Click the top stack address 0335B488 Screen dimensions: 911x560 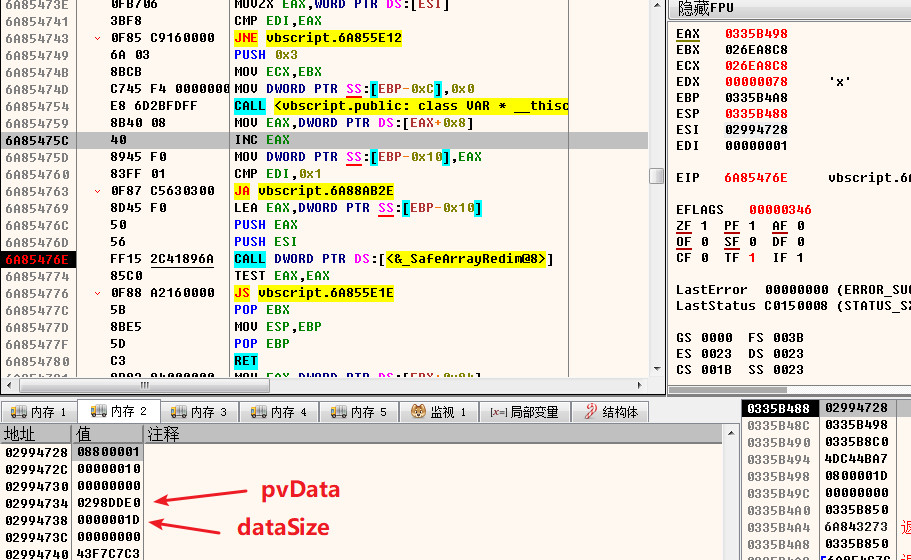(x=779, y=408)
